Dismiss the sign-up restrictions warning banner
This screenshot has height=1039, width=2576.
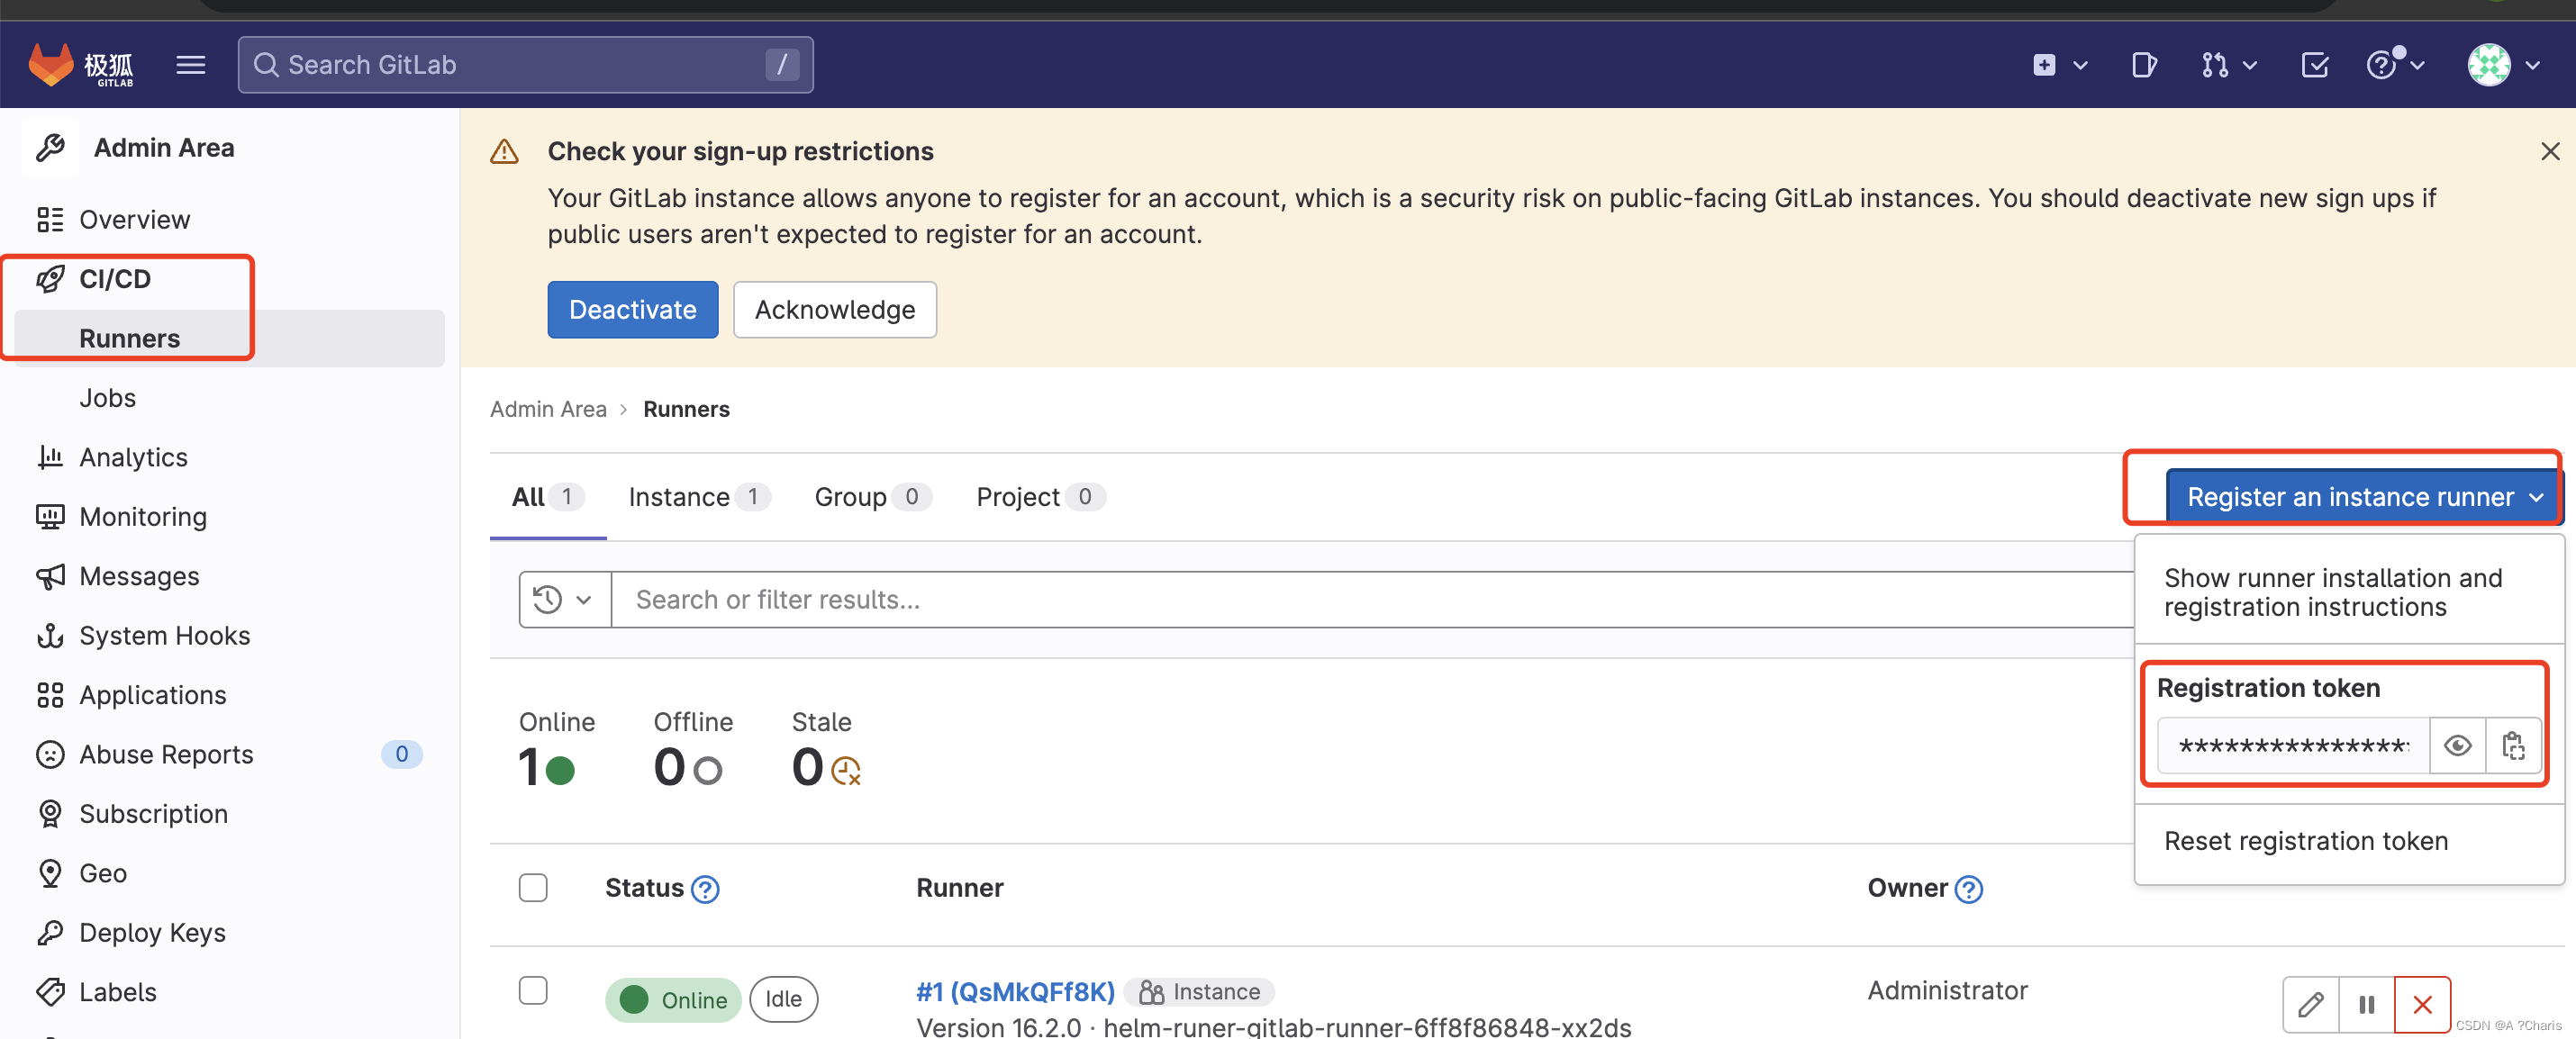tap(2549, 151)
